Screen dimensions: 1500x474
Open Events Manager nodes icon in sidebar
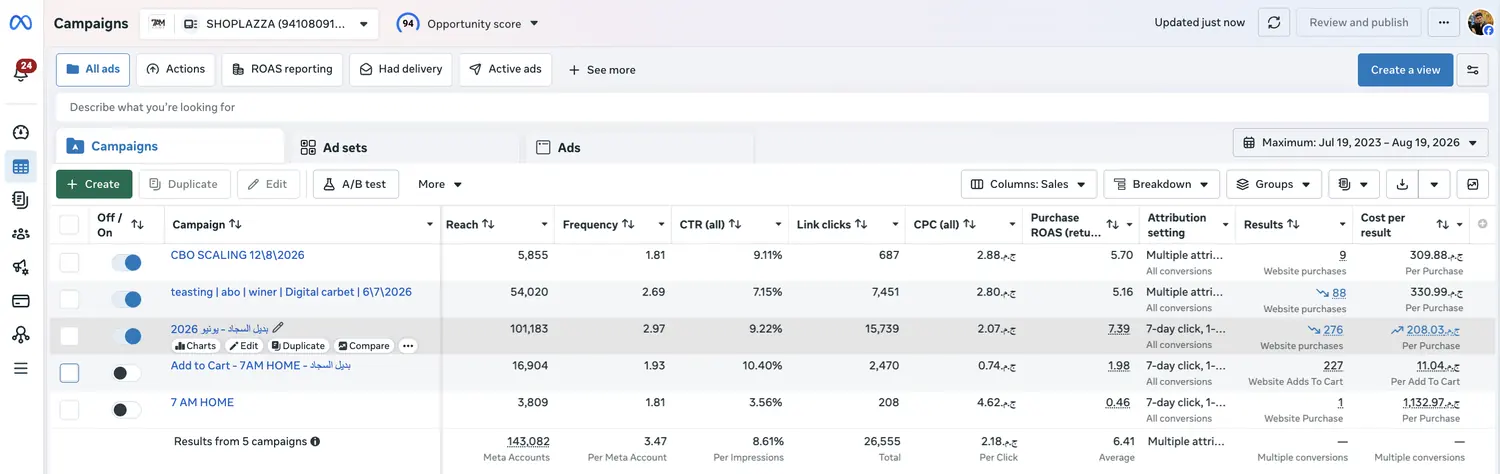pos(20,335)
